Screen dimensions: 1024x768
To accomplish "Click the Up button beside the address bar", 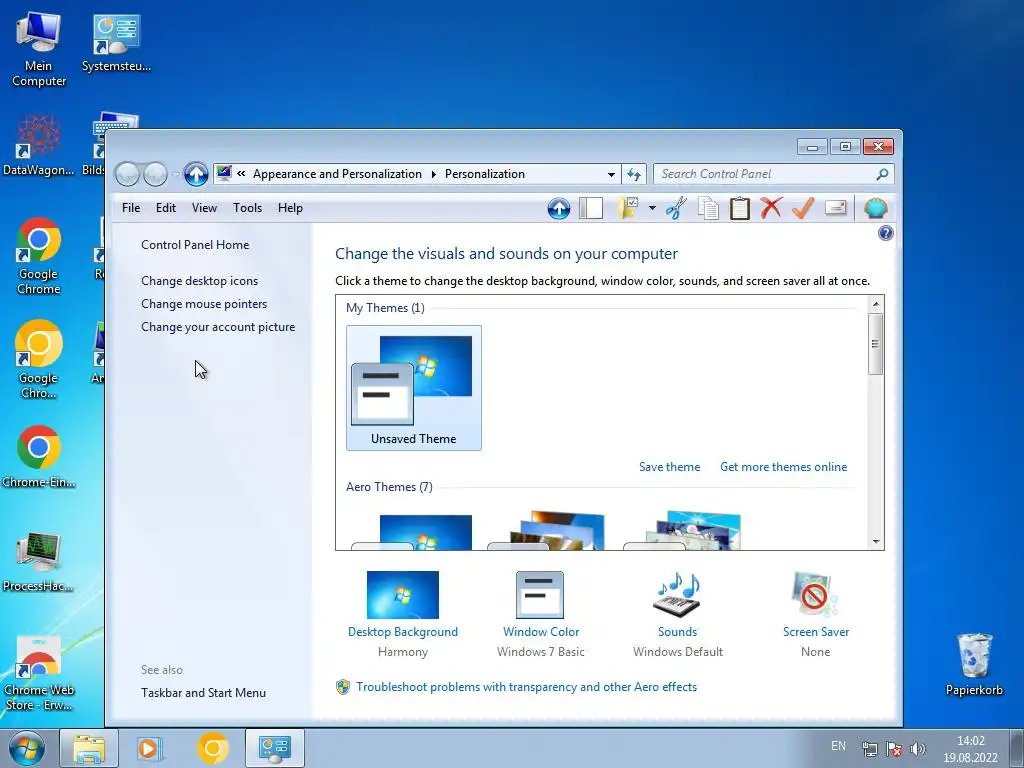I will click(195, 174).
